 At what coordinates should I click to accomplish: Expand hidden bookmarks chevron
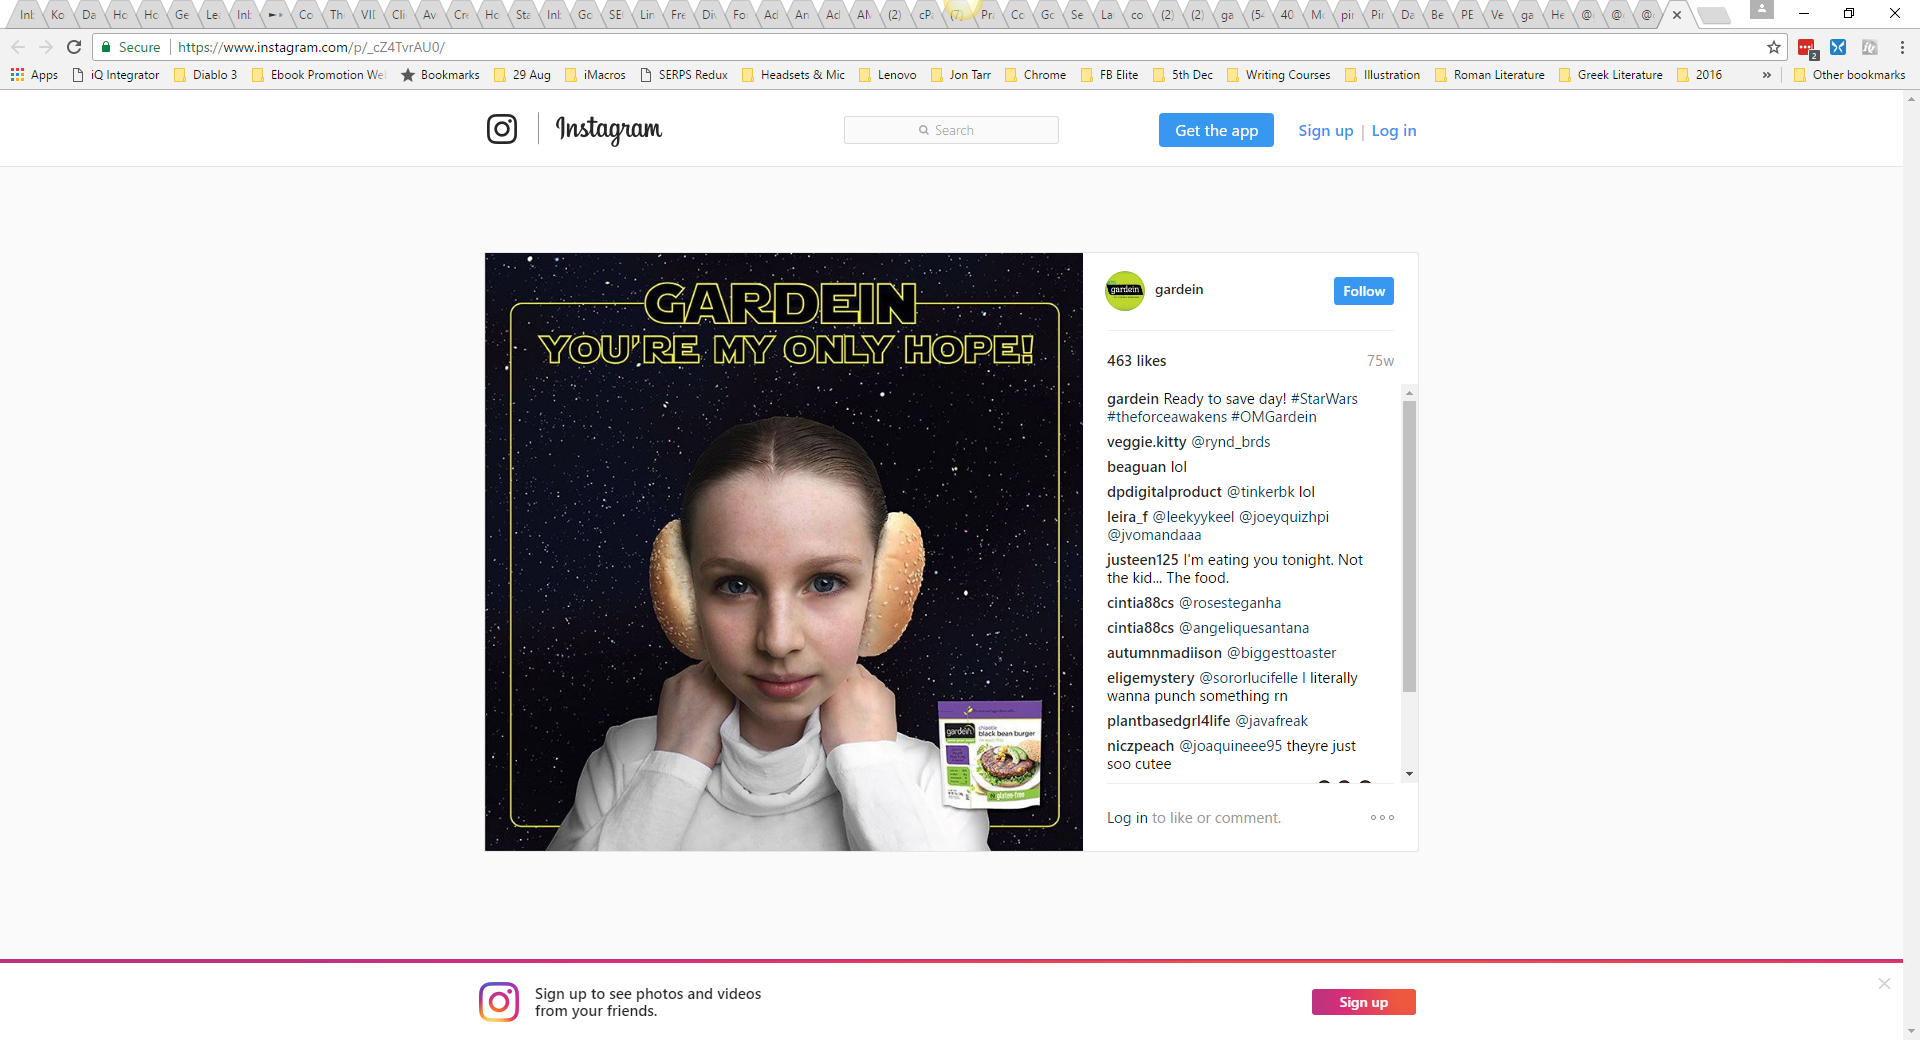1767,75
